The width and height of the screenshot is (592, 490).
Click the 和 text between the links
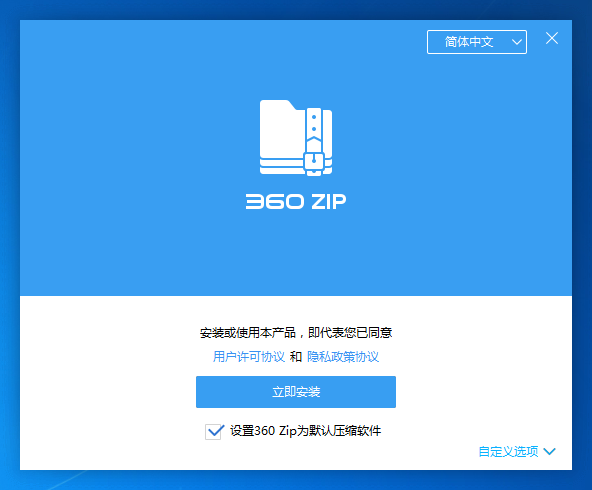pos(296,356)
